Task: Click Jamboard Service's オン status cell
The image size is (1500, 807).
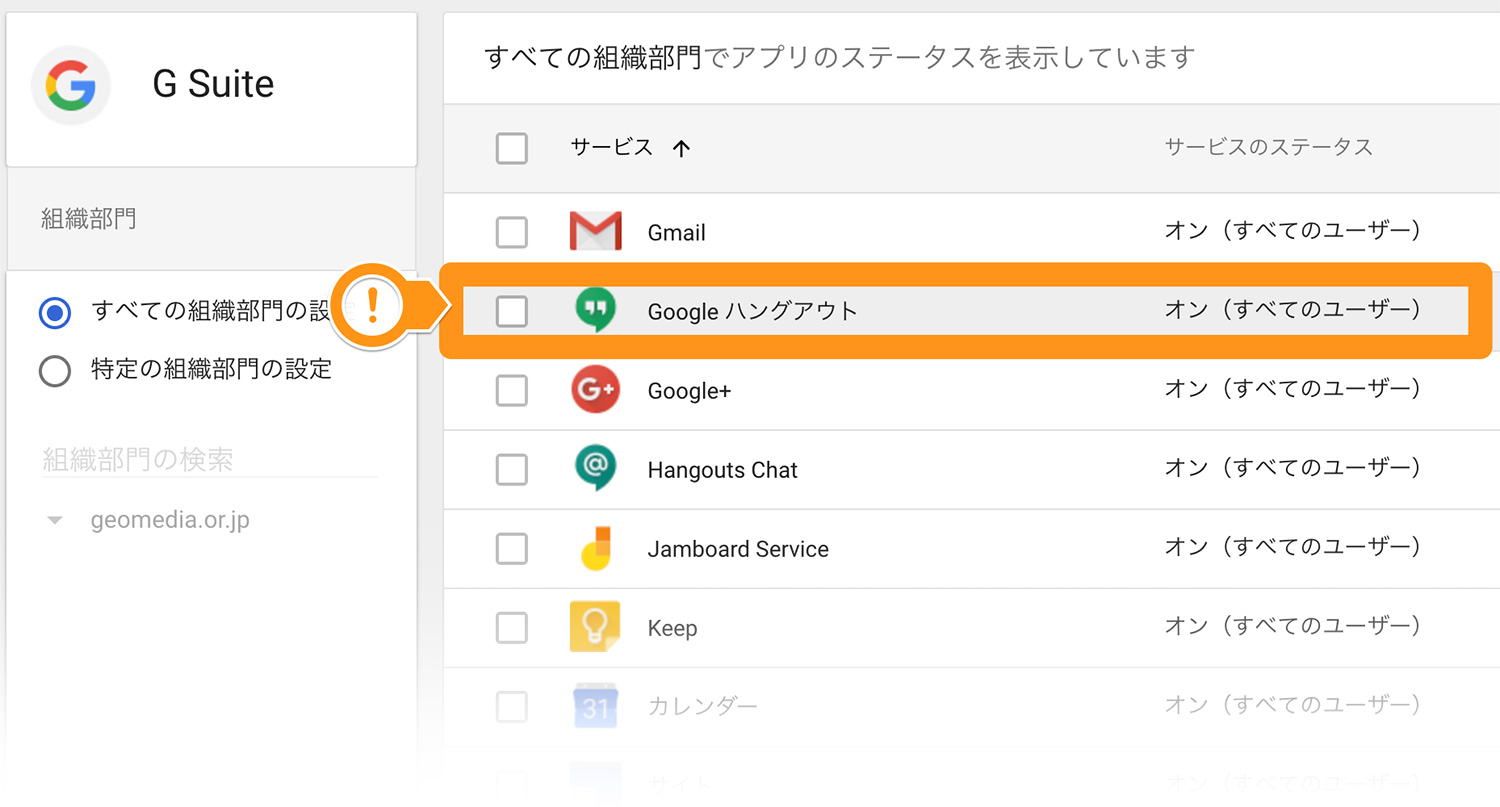Action: click(x=1292, y=548)
